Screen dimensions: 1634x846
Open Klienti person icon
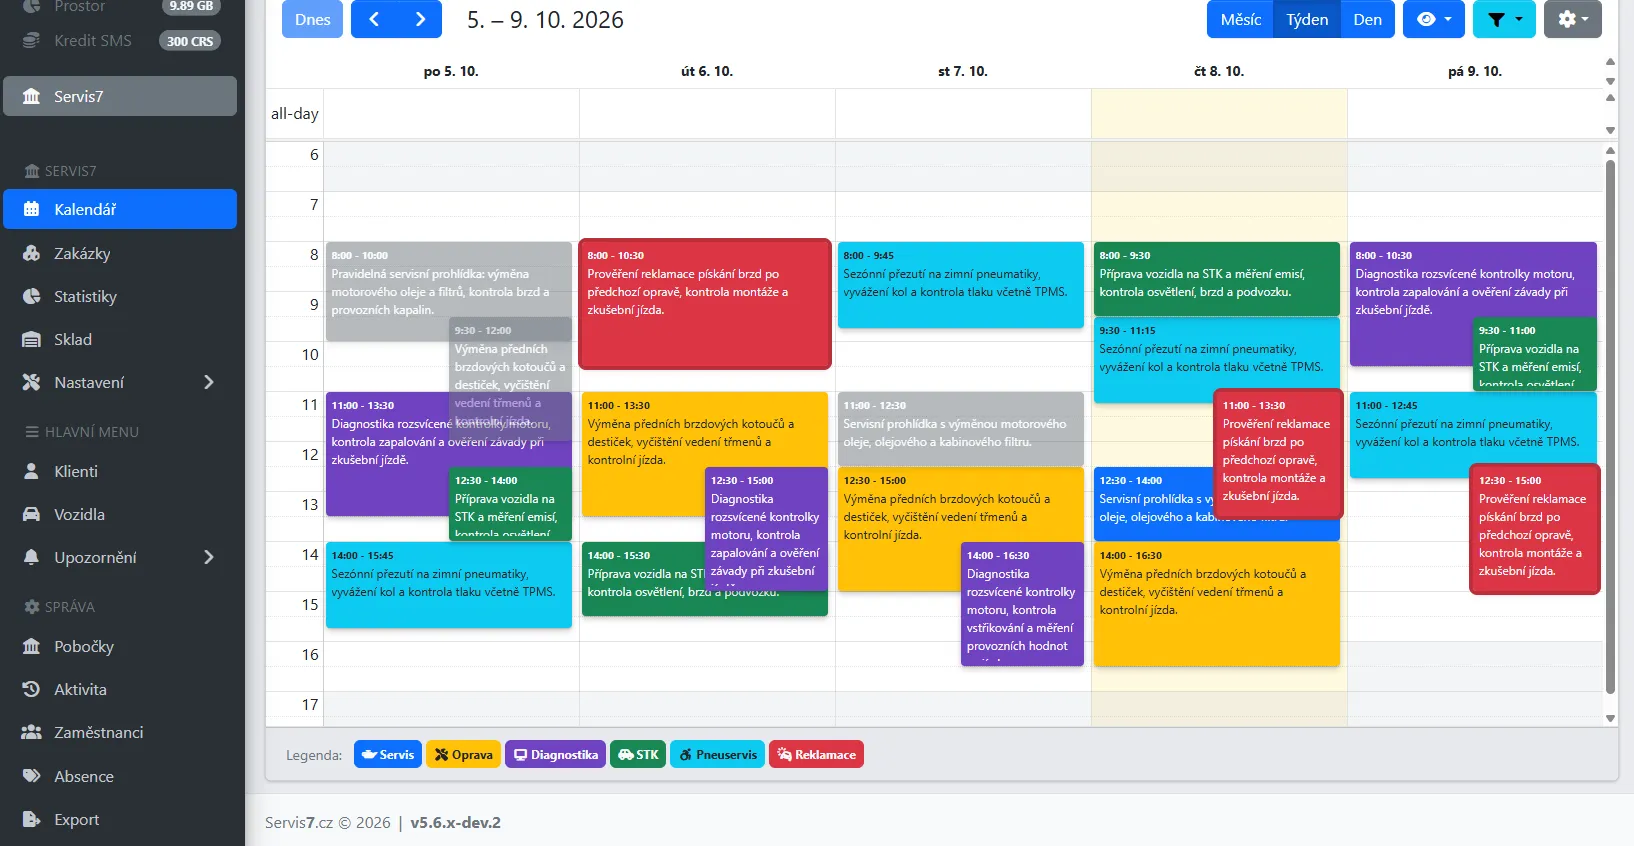pyautogui.click(x=31, y=471)
